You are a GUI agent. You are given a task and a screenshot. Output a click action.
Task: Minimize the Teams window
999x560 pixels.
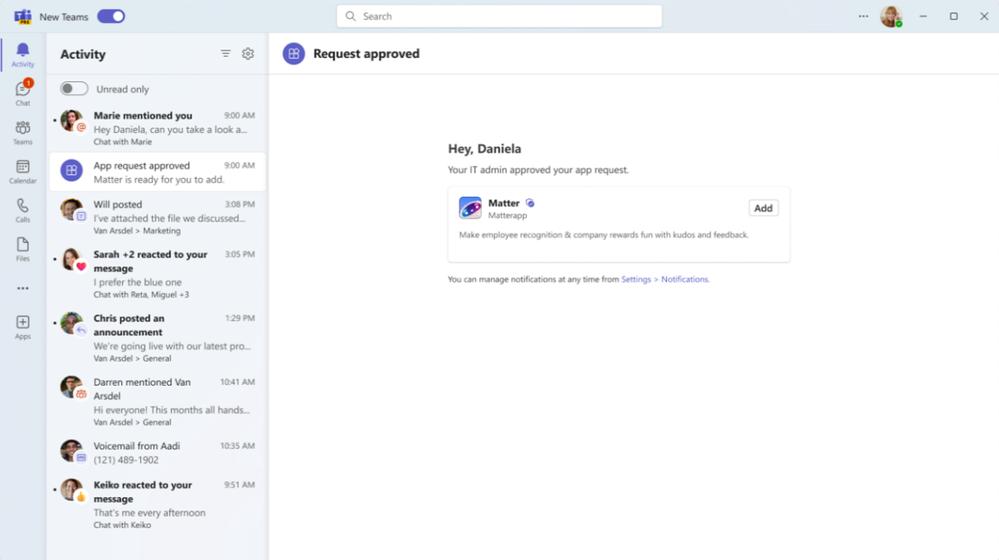point(923,17)
